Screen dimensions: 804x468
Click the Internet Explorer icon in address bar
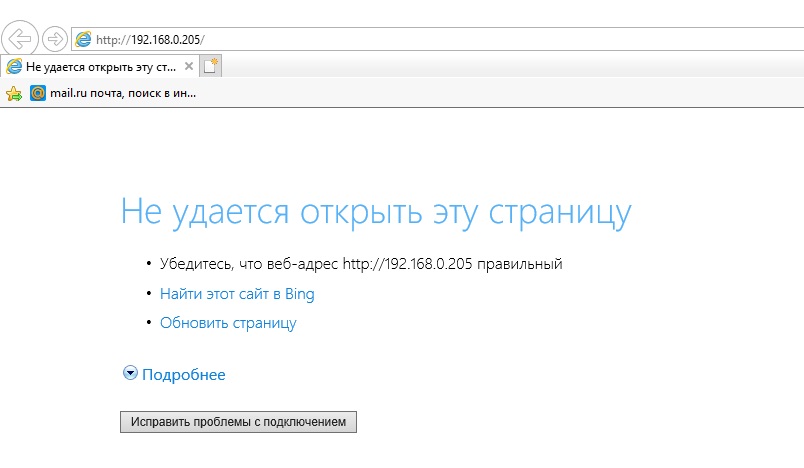(x=83, y=39)
